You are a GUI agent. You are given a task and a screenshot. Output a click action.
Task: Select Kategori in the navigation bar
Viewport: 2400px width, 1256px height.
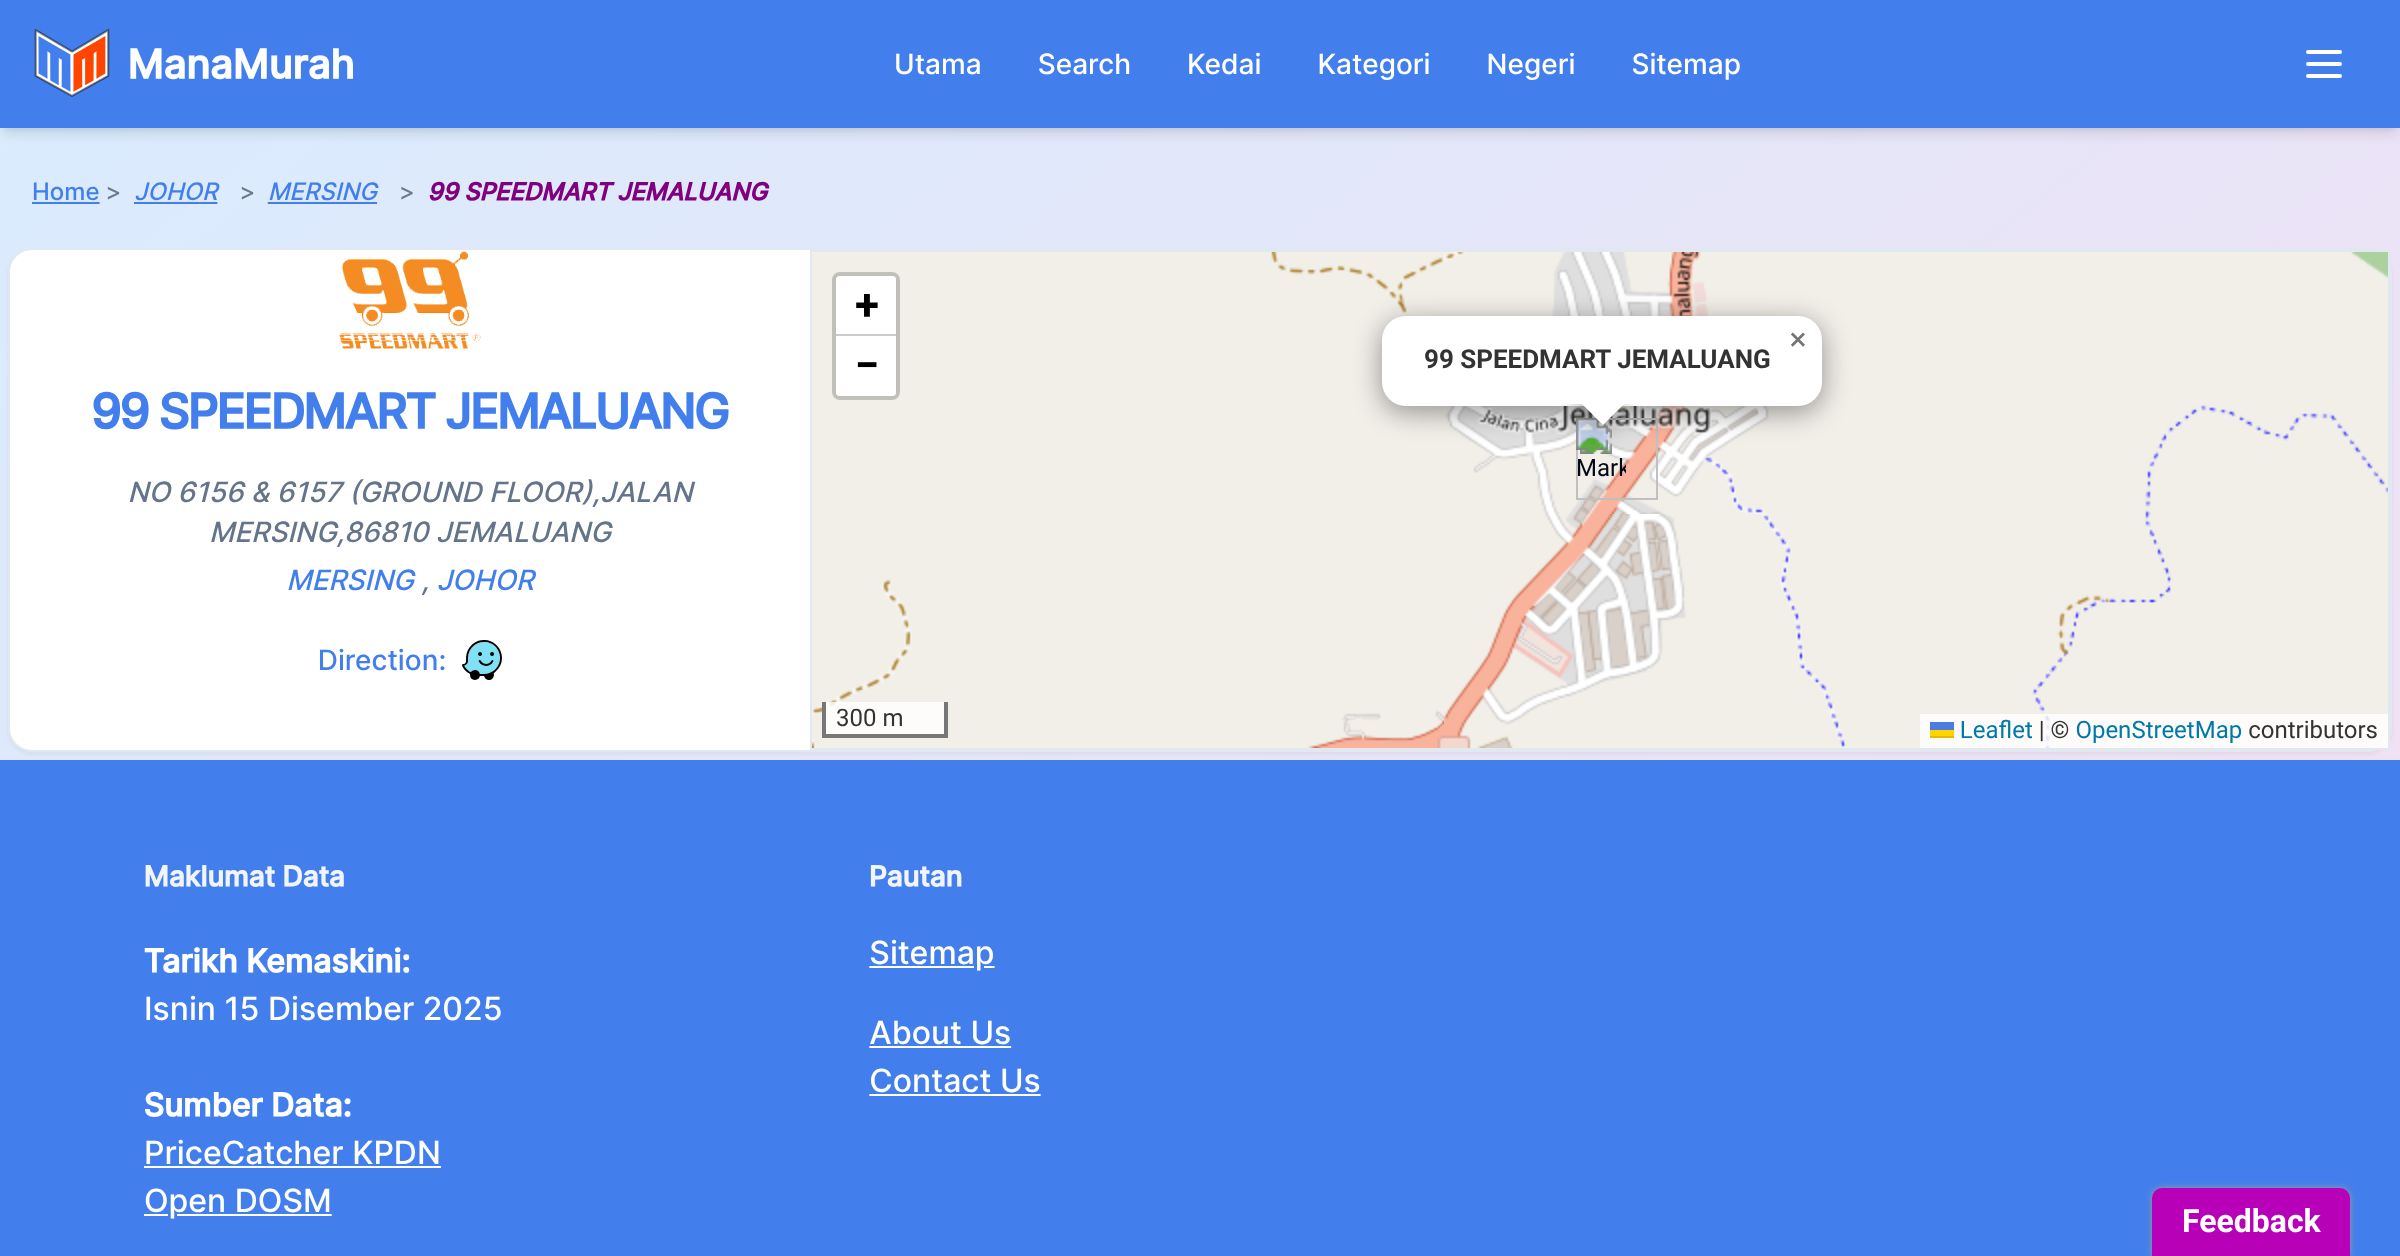tap(1373, 64)
